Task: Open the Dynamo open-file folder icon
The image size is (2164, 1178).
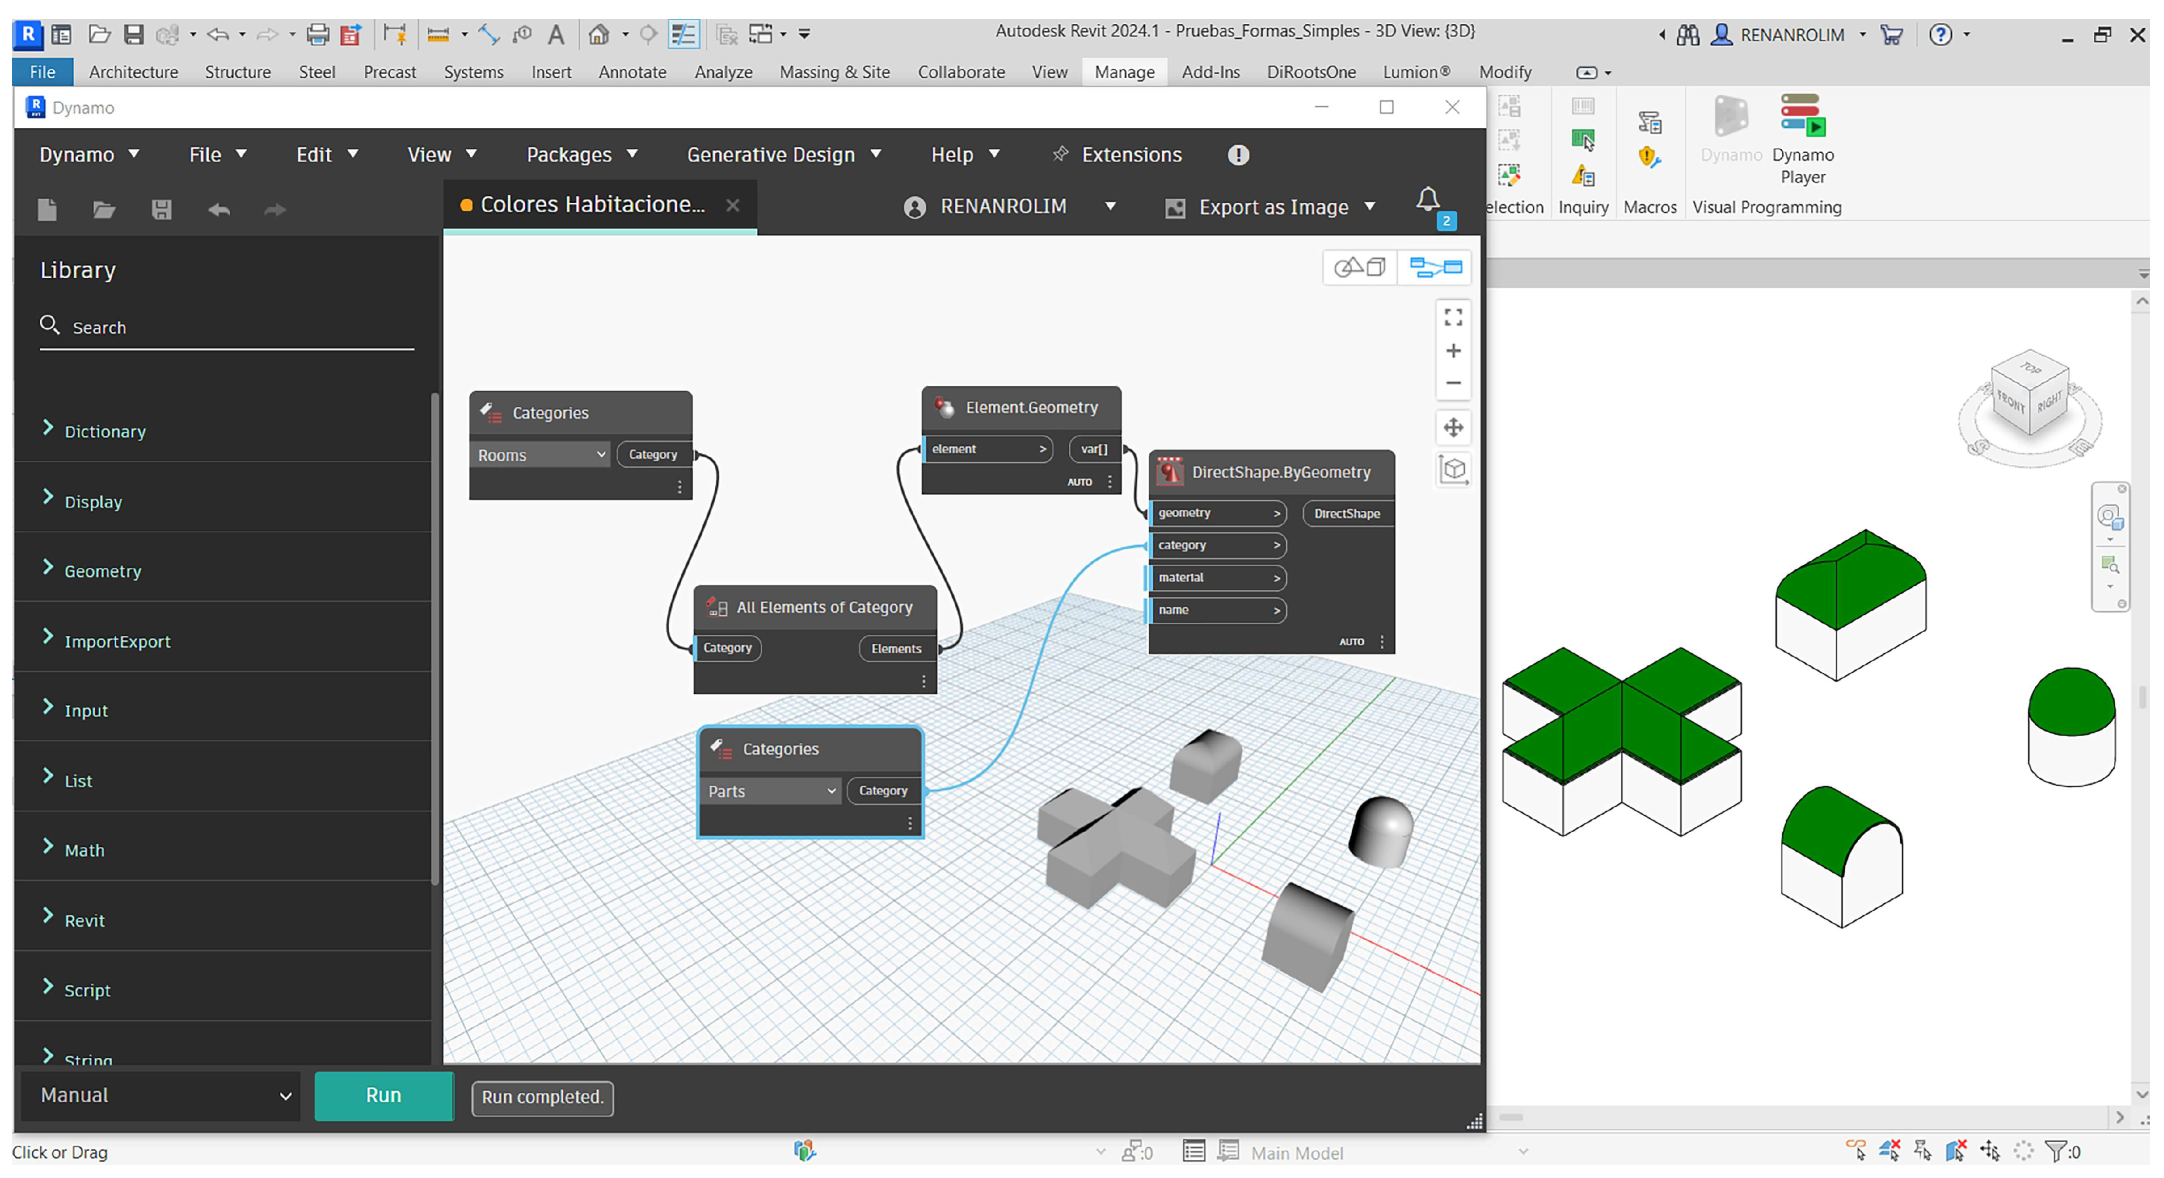Action: [104, 210]
